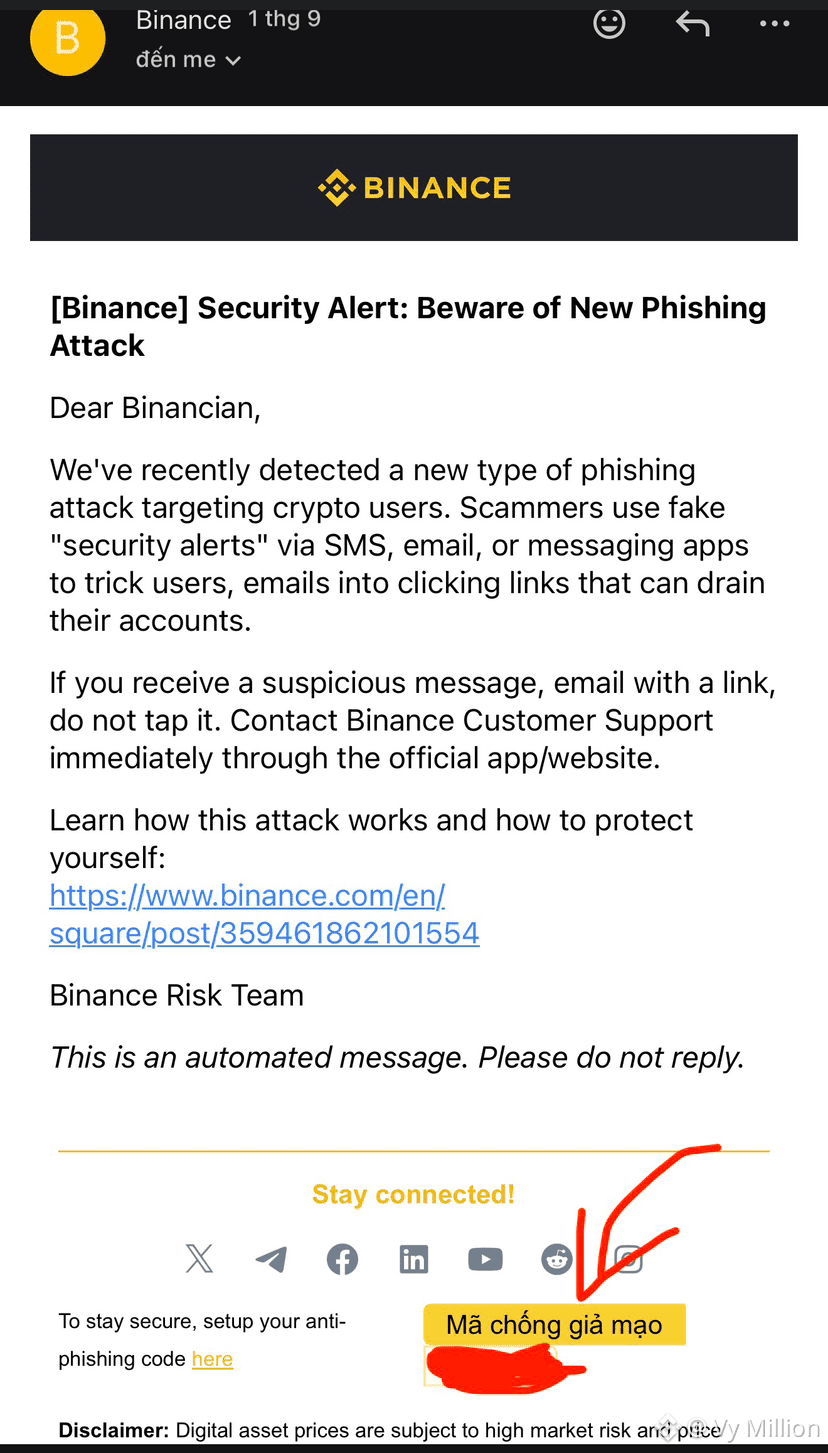This screenshot has width=828, height=1453.
Task: Tap the Binance logo header banner
Action: (x=414, y=188)
